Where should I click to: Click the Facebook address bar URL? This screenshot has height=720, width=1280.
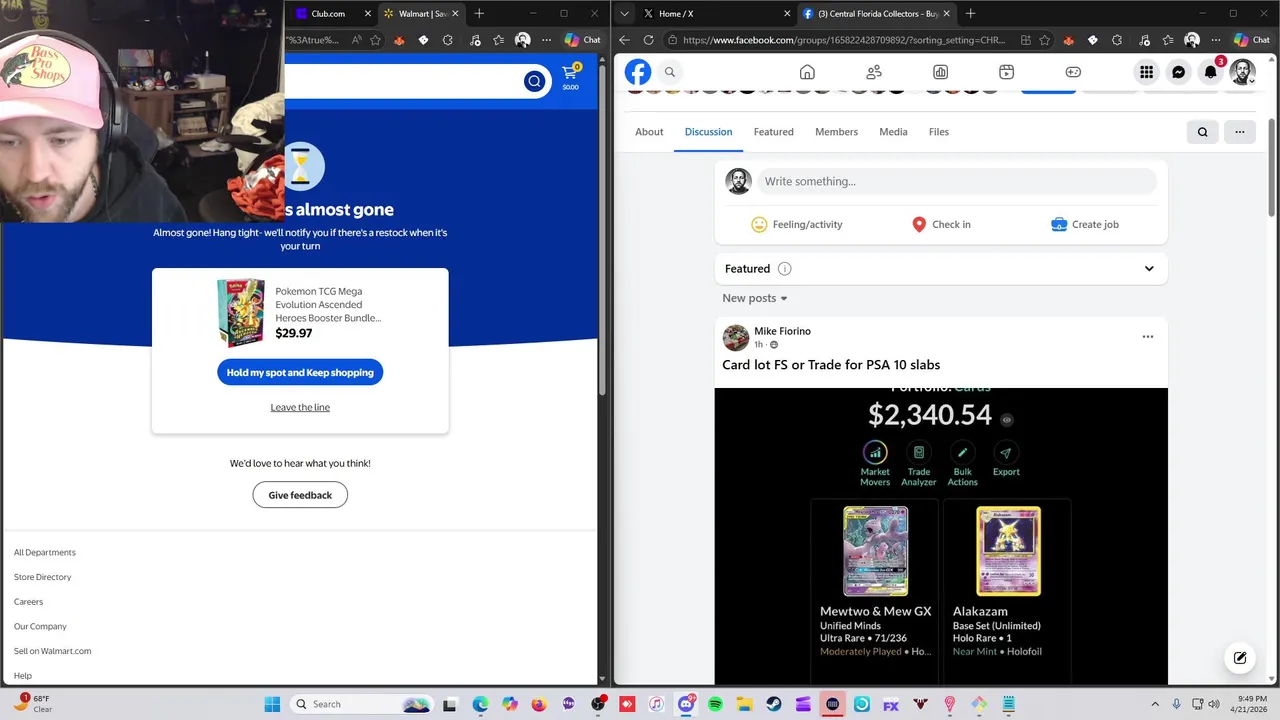845,40
